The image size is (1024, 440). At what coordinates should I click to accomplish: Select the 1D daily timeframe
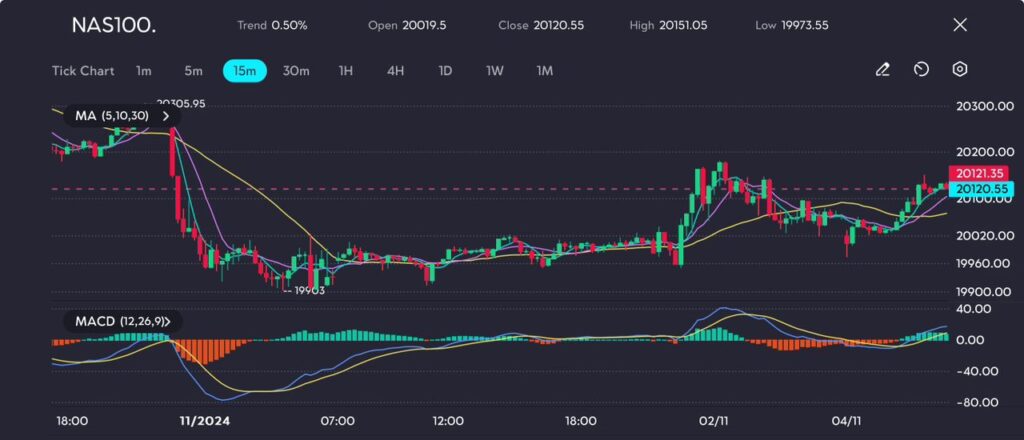[445, 71]
